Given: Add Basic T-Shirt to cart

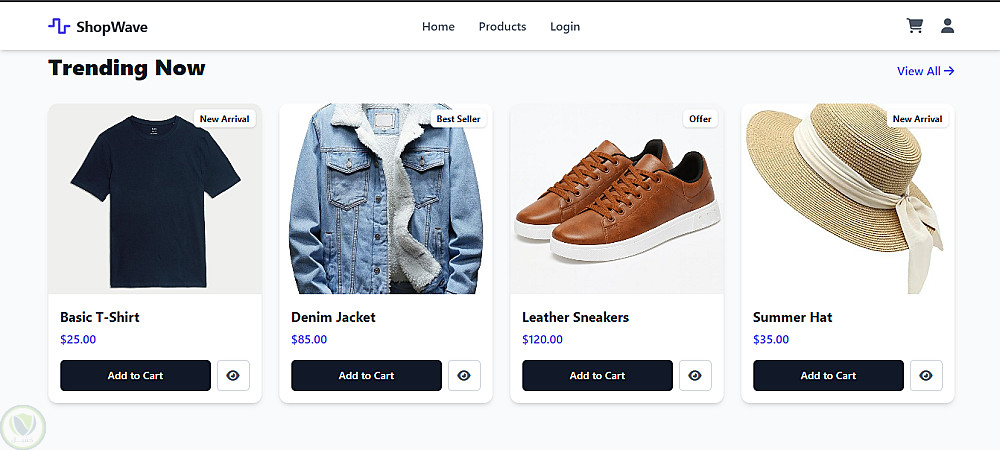Looking at the screenshot, I should (x=135, y=376).
